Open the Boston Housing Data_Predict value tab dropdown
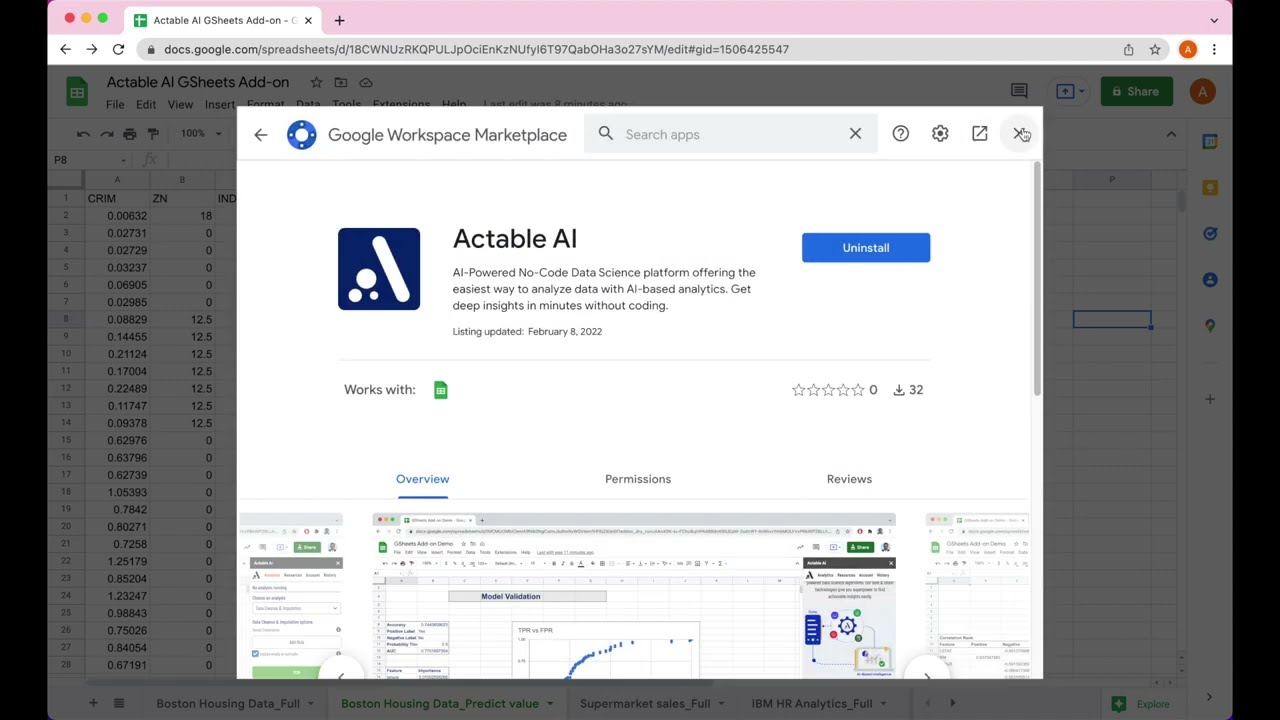1280x720 pixels. pos(550,704)
